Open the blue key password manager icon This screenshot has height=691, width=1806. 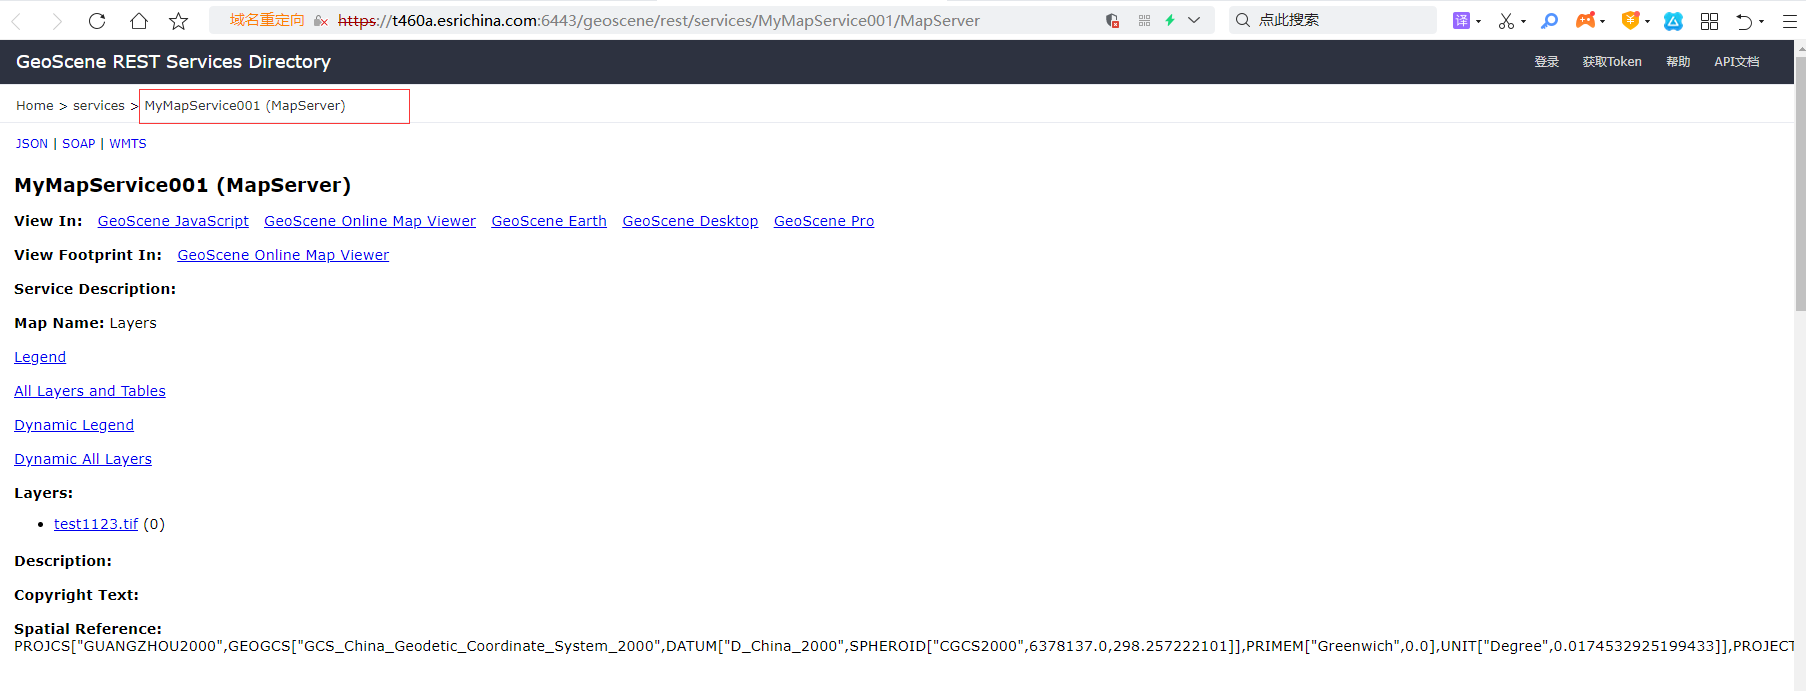pos(1550,20)
